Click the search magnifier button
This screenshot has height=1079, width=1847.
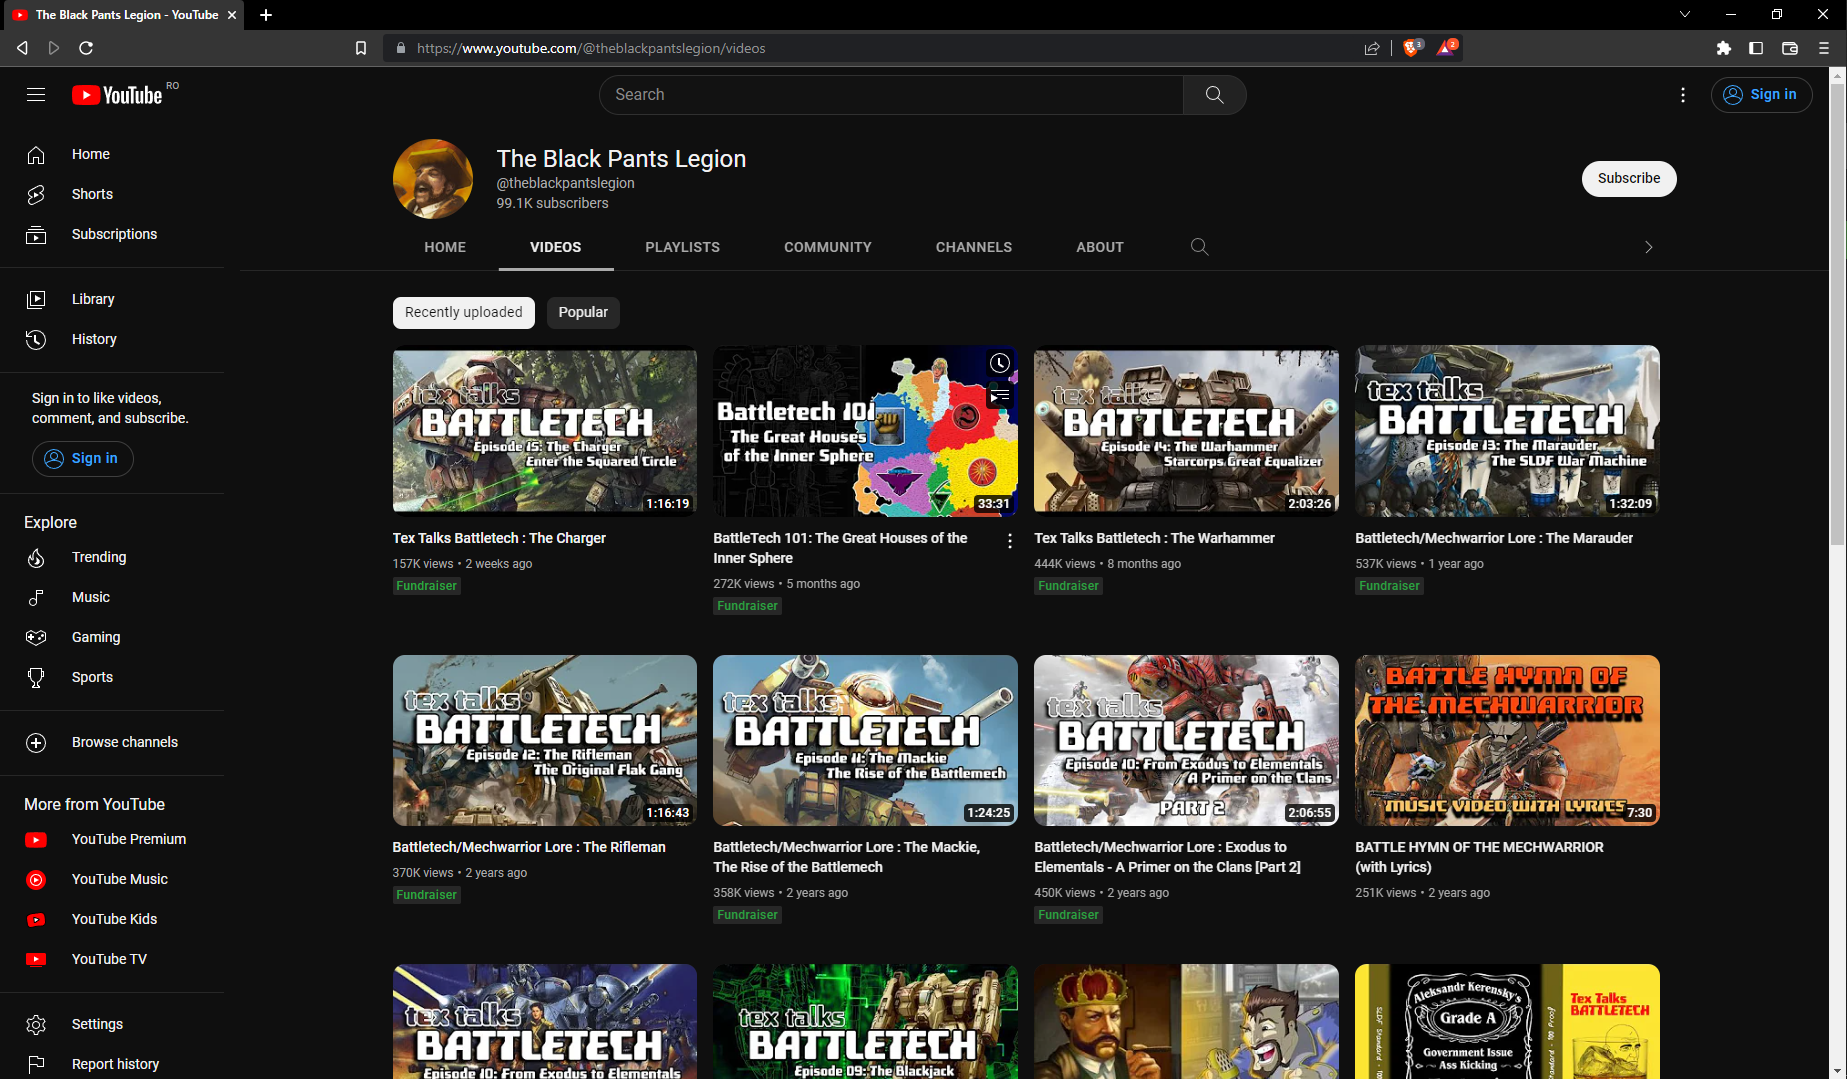point(1214,95)
